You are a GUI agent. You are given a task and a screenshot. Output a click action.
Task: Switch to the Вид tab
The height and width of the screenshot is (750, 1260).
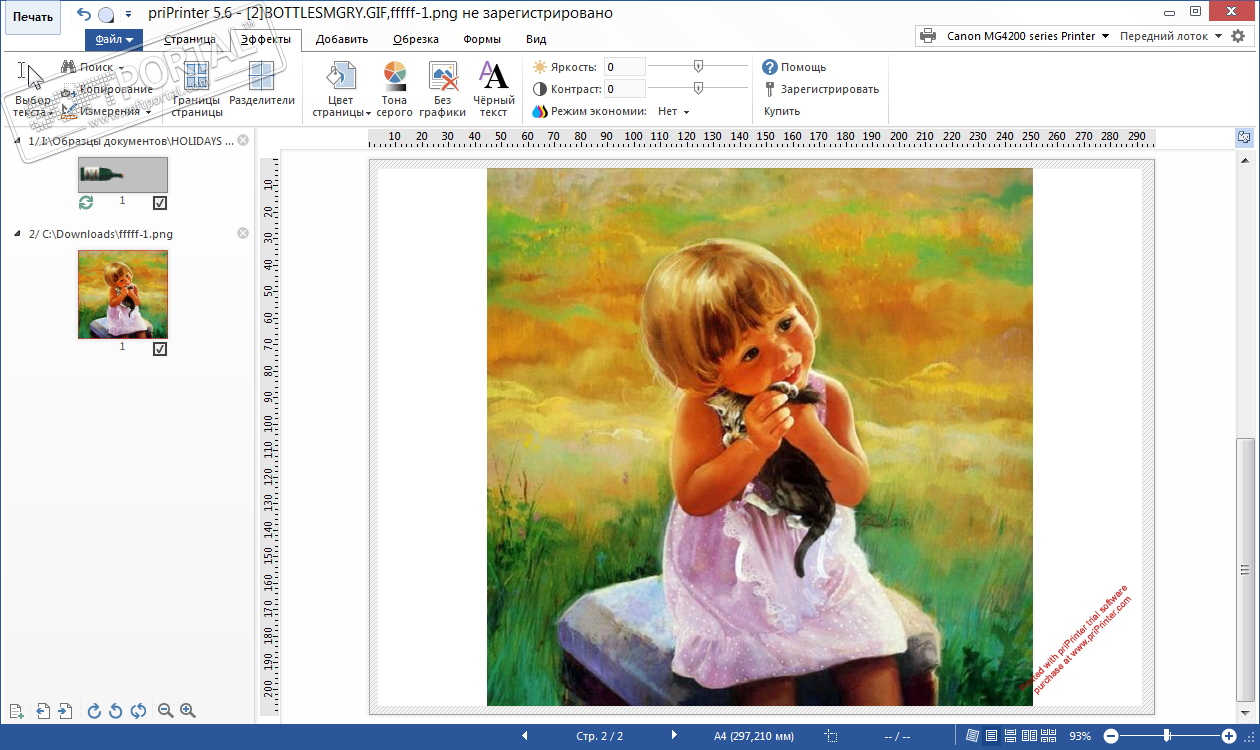tap(536, 40)
